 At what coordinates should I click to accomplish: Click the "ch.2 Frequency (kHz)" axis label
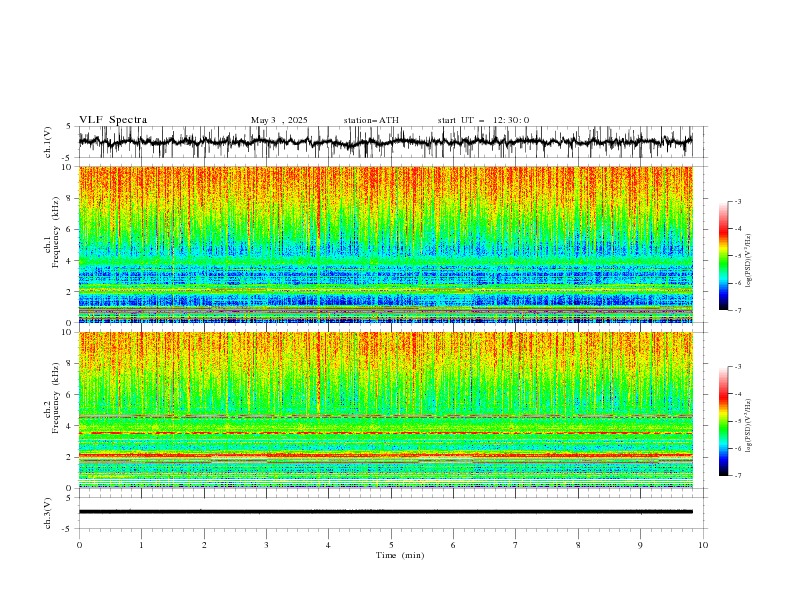[x=53, y=397]
